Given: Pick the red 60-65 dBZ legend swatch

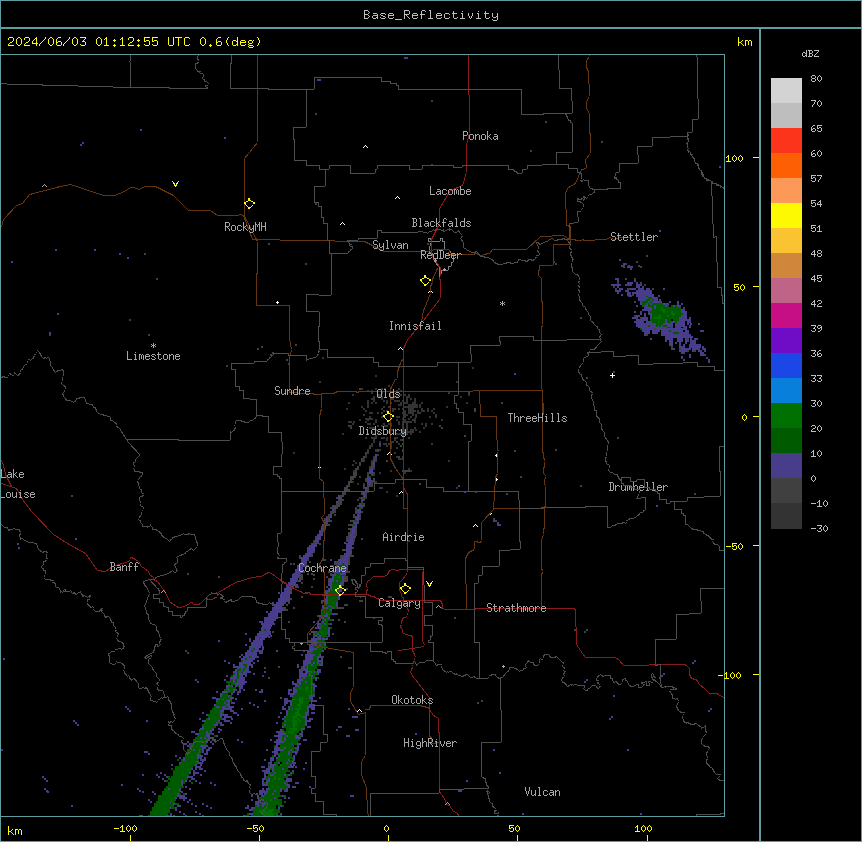Looking at the screenshot, I should pos(786,141).
